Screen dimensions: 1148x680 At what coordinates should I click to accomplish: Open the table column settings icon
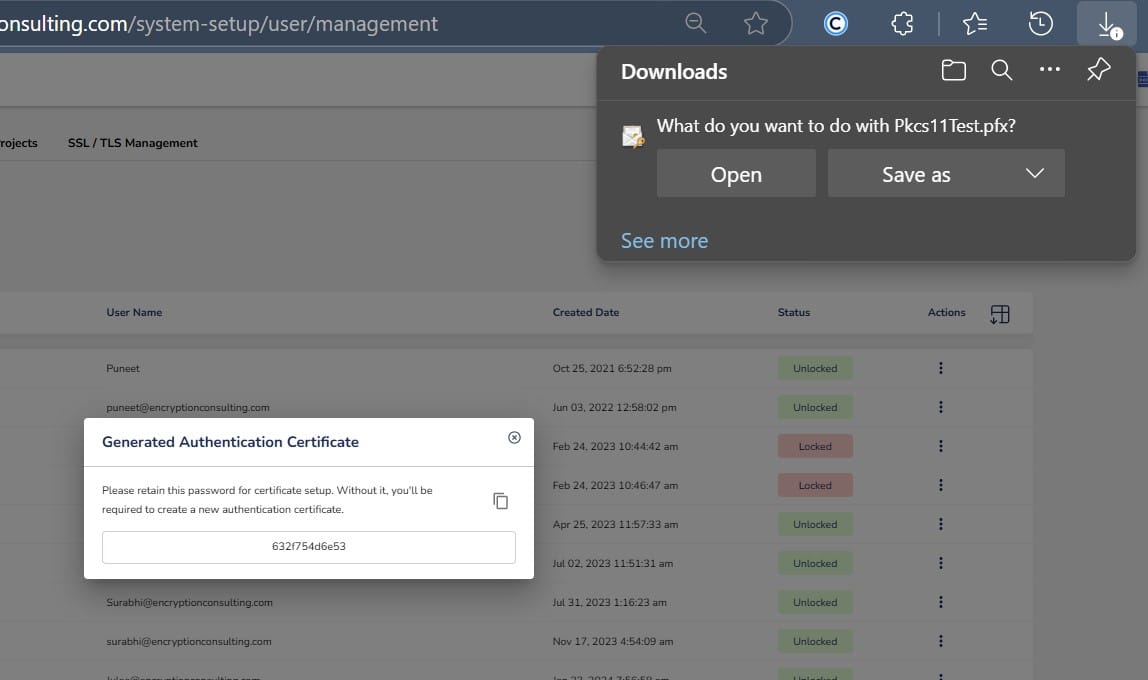[1000, 314]
